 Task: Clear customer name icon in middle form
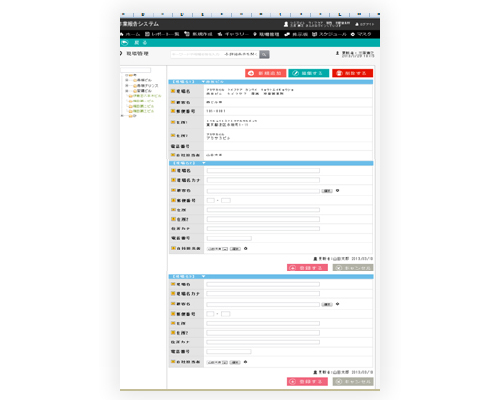[x=337, y=191]
